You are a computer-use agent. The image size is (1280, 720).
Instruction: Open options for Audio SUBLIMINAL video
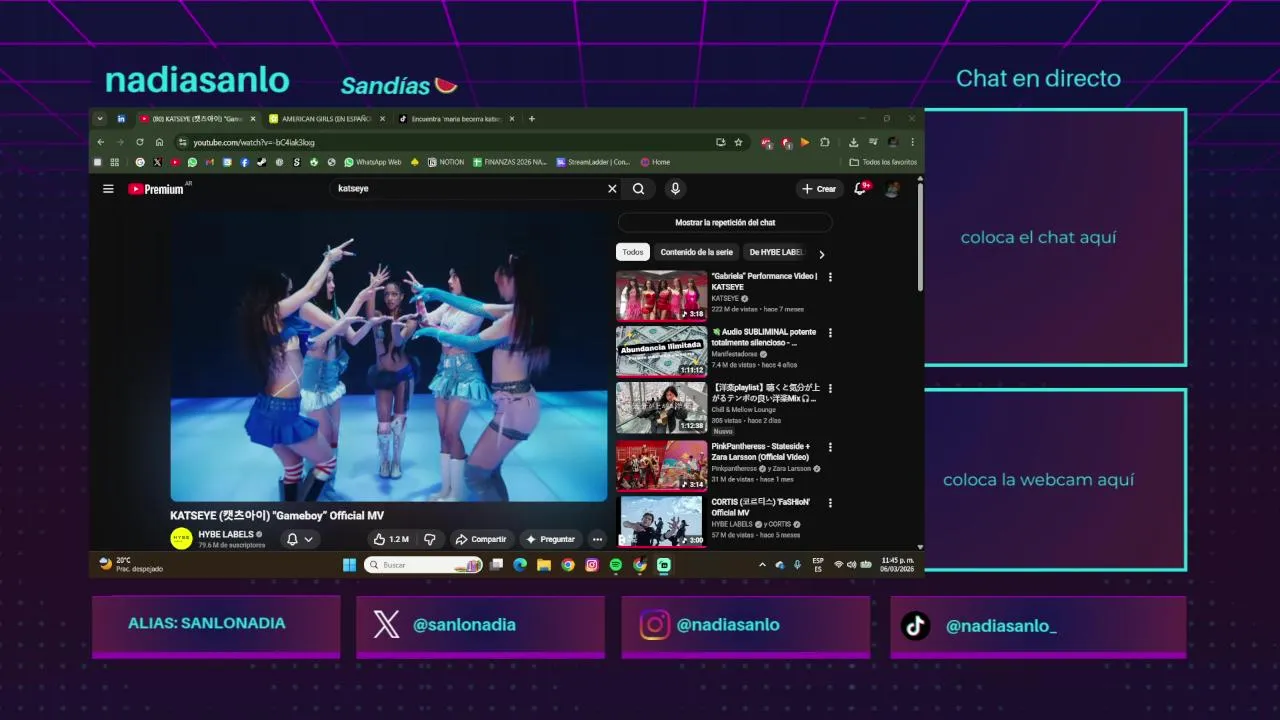pyautogui.click(x=830, y=333)
